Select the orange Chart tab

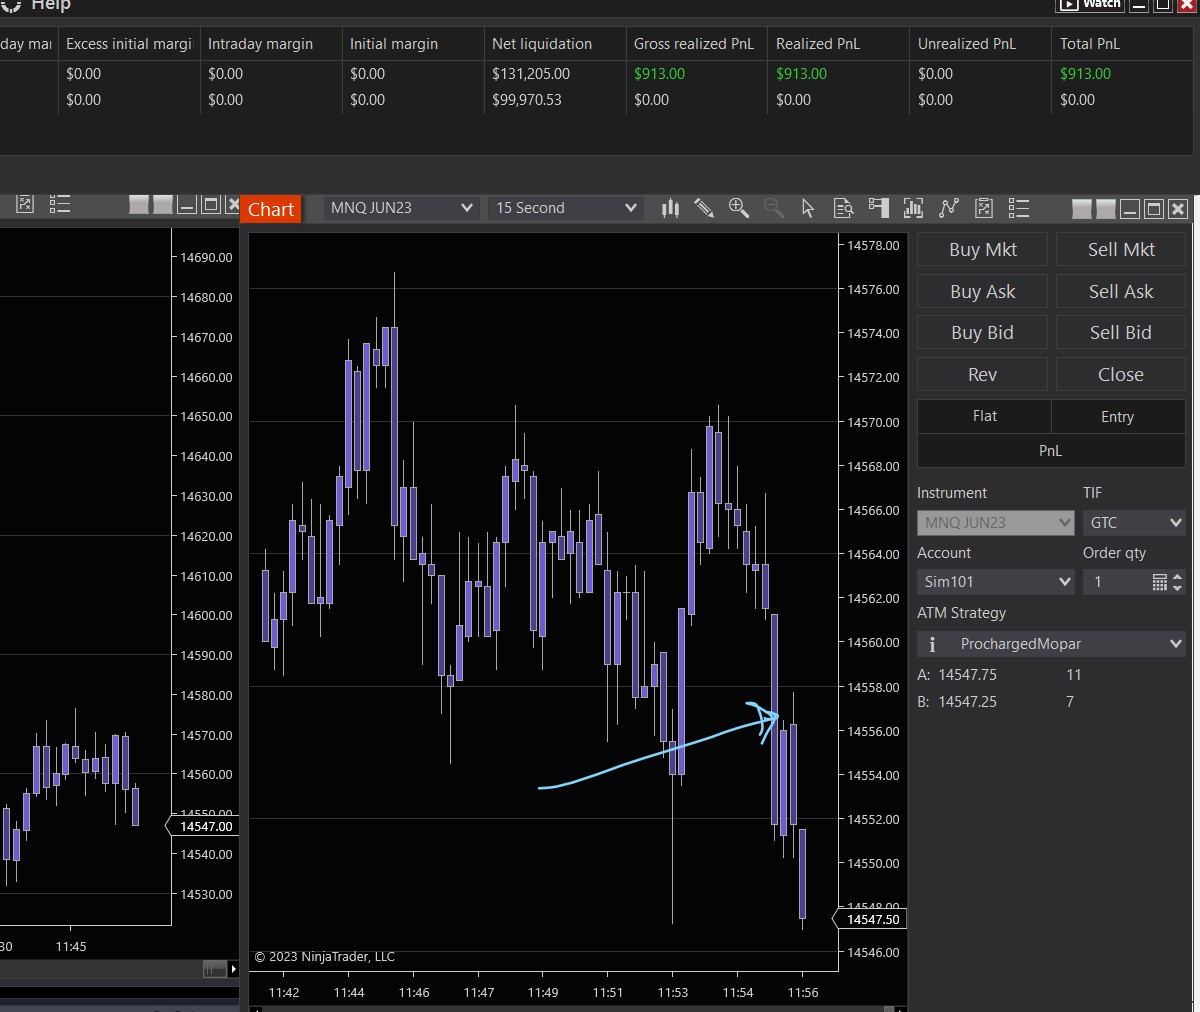click(271, 209)
